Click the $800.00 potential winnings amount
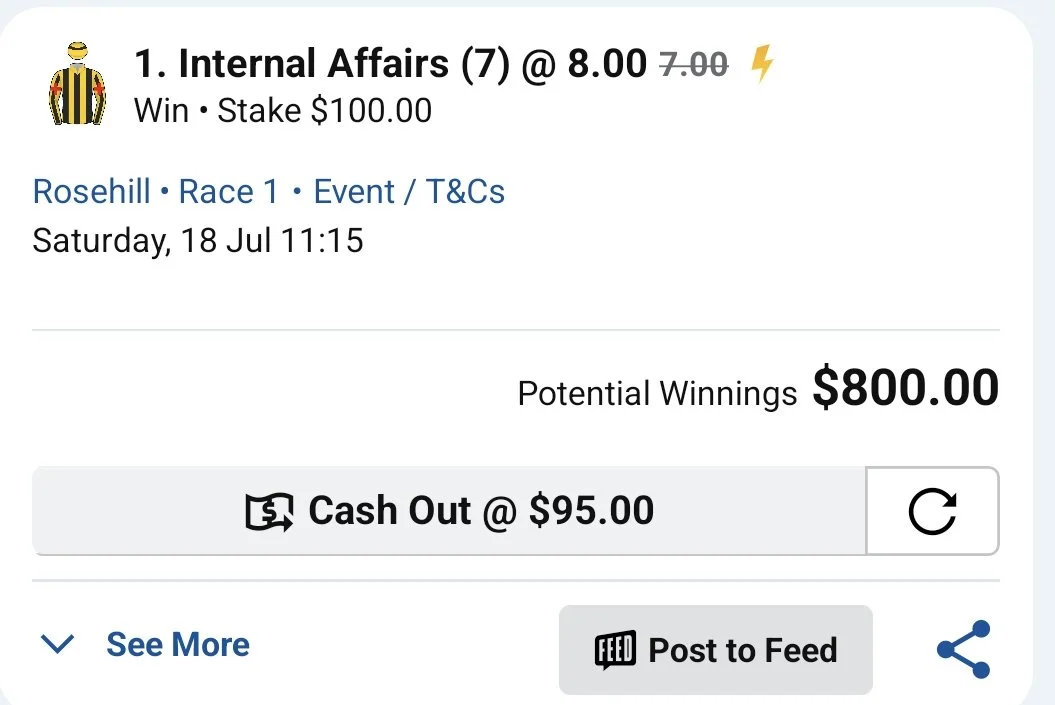Viewport: 1055px width, 705px height. point(906,387)
